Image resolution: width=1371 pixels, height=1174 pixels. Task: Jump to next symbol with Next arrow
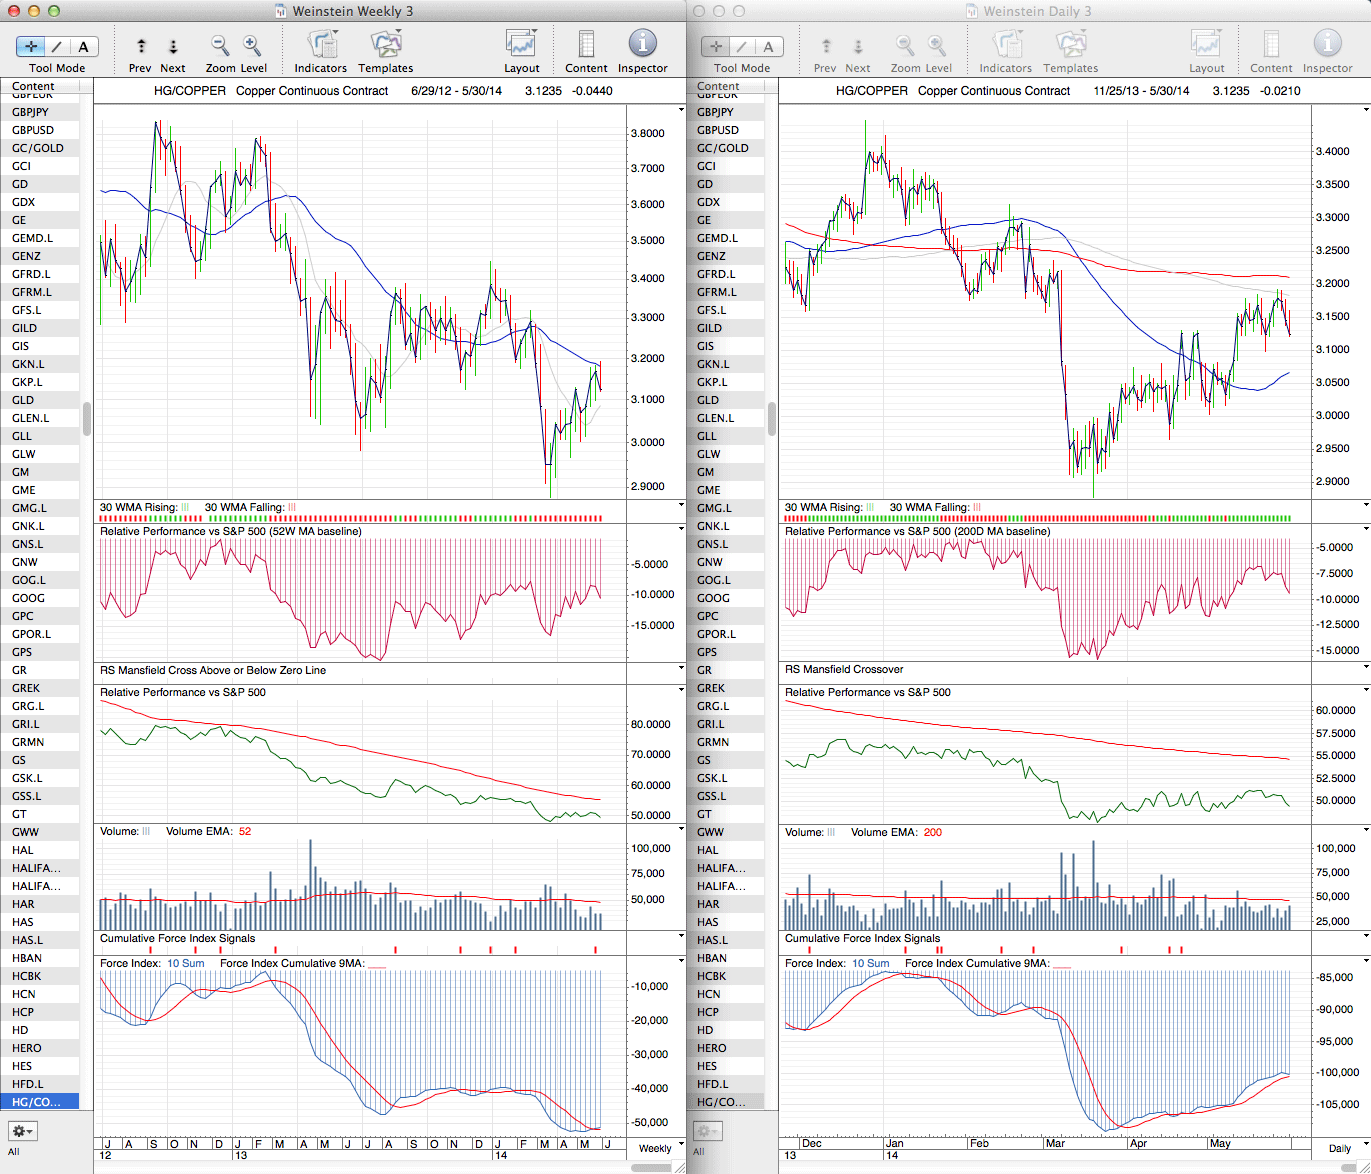[x=173, y=46]
